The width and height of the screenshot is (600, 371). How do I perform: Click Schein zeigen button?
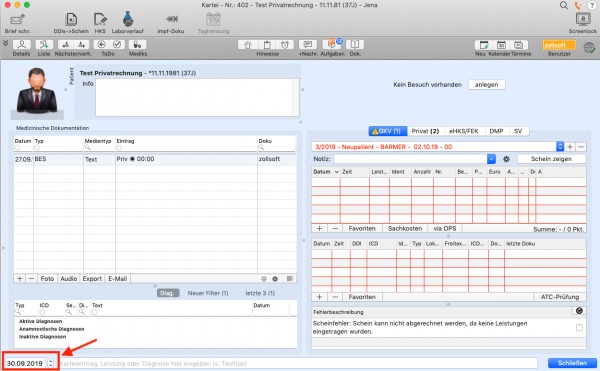[x=551, y=159]
